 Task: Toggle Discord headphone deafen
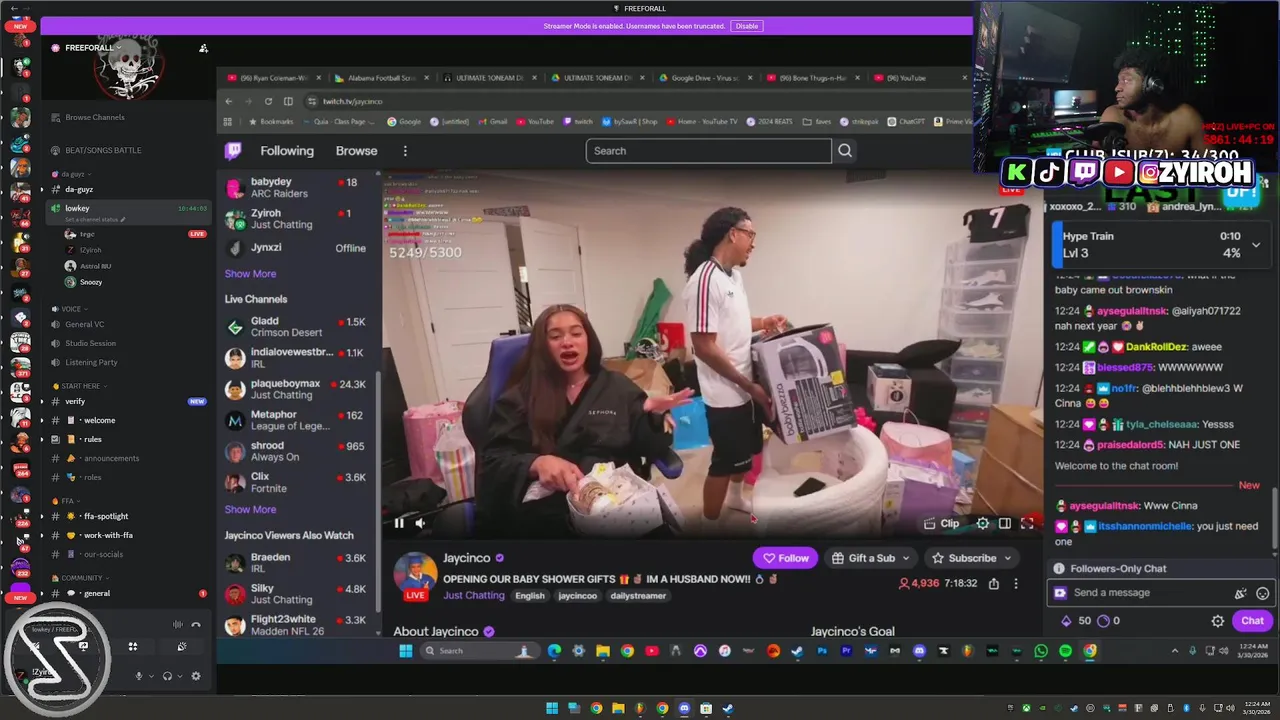(167, 676)
